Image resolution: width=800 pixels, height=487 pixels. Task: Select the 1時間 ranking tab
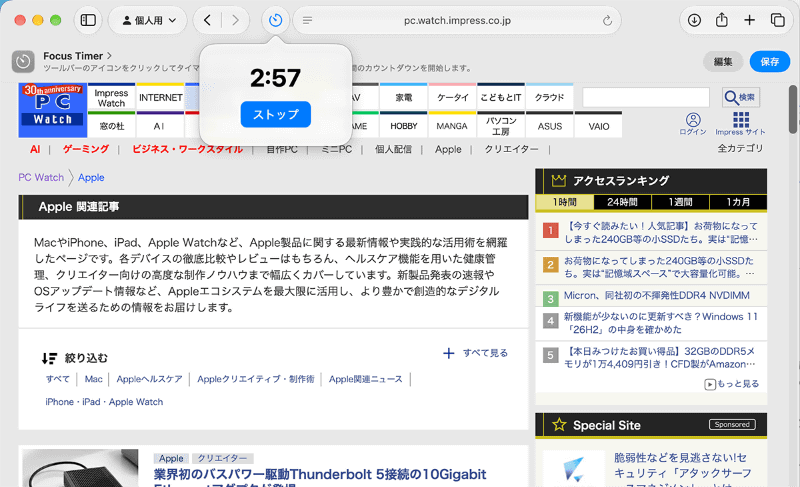[564, 202]
